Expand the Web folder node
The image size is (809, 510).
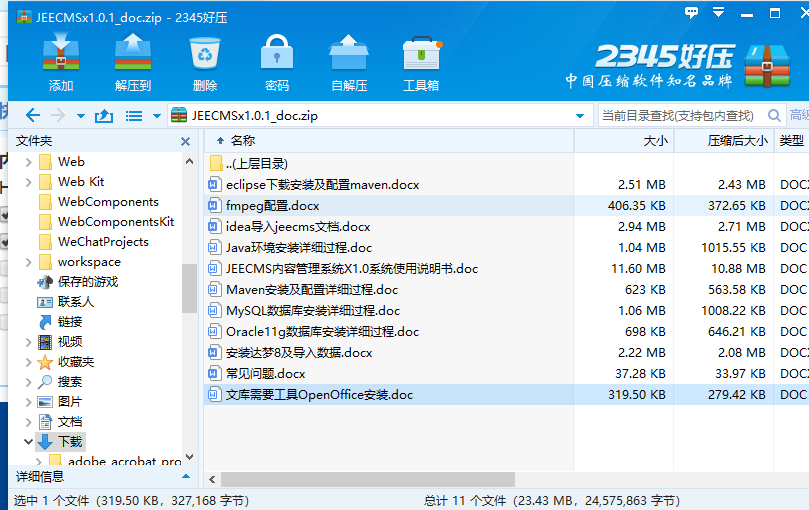tap(29, 162)
